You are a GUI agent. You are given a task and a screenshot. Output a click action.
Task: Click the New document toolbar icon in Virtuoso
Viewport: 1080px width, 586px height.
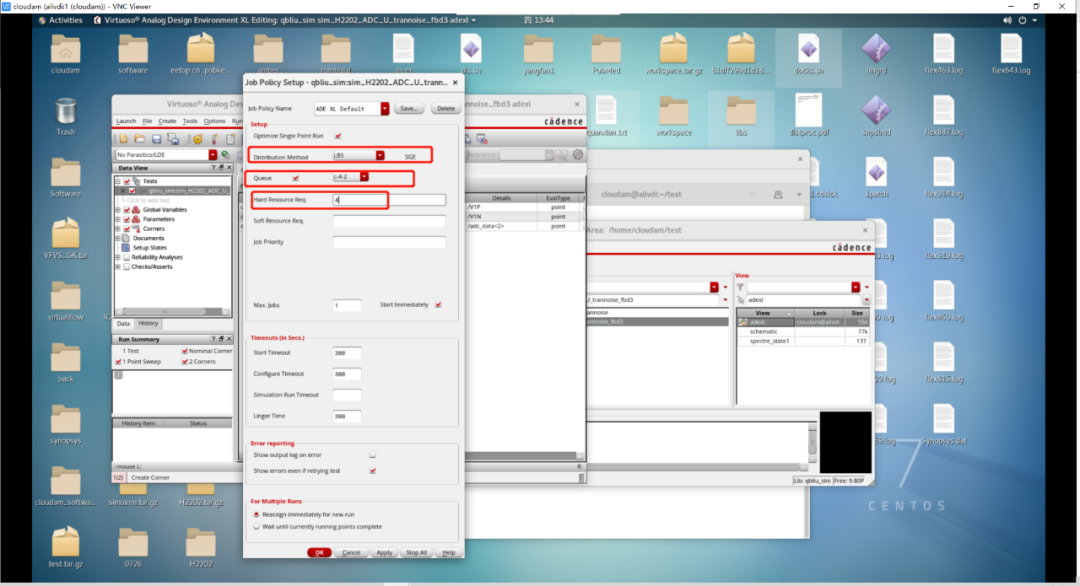[x=123, y=139]
